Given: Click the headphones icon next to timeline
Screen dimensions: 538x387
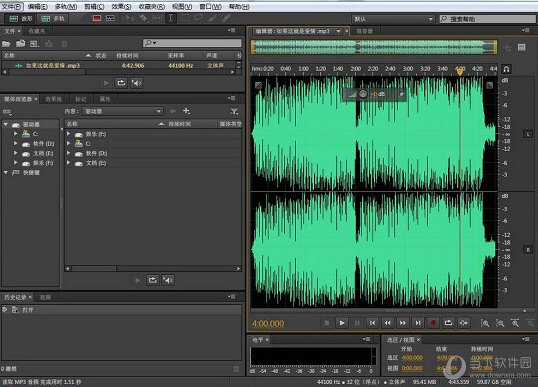Looking at the screenshot, I should [506, 69].
